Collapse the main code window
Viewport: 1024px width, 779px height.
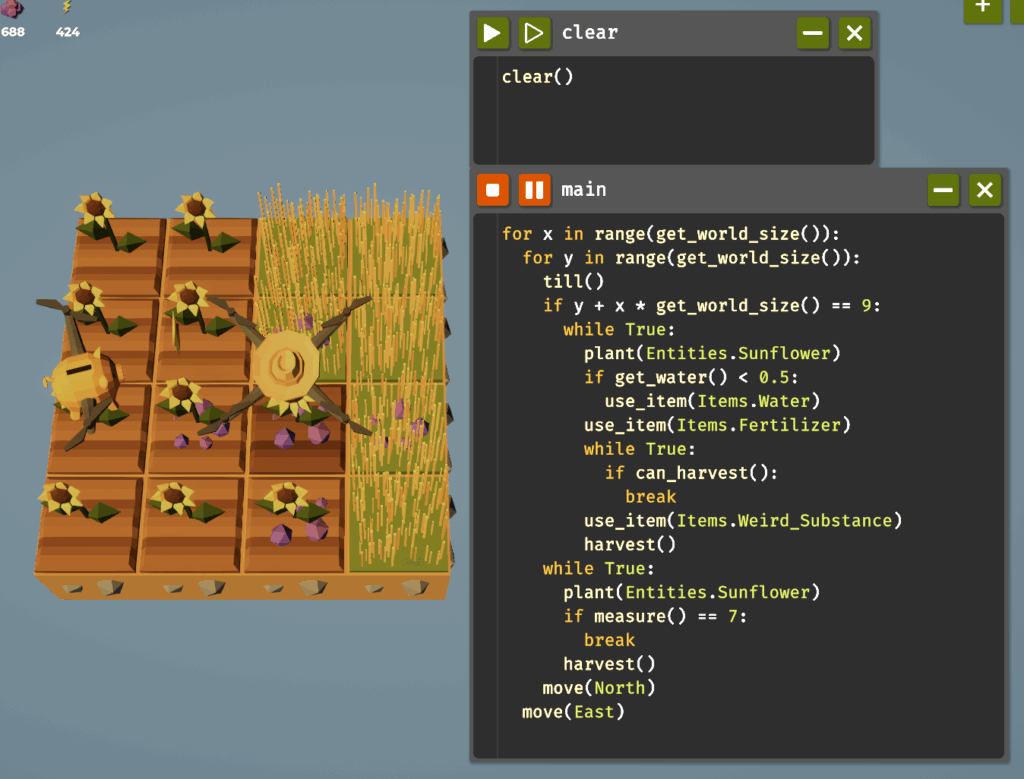[x=943, y=189]
